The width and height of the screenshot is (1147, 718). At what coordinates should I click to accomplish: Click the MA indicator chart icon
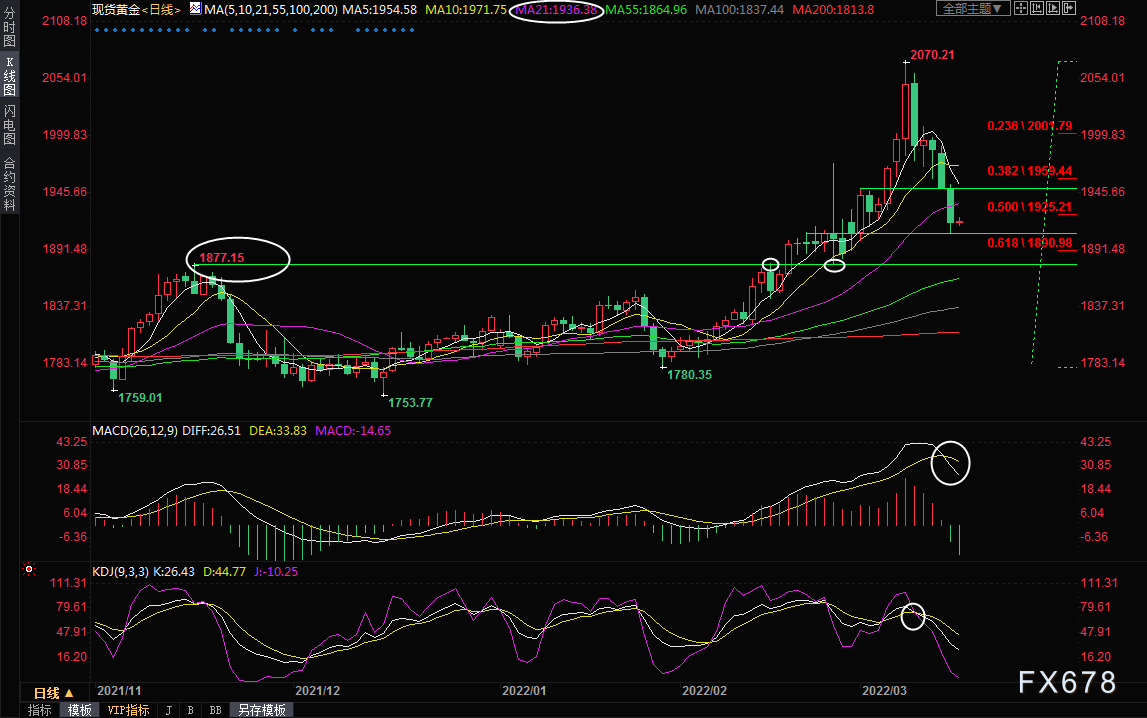point(195,9)
